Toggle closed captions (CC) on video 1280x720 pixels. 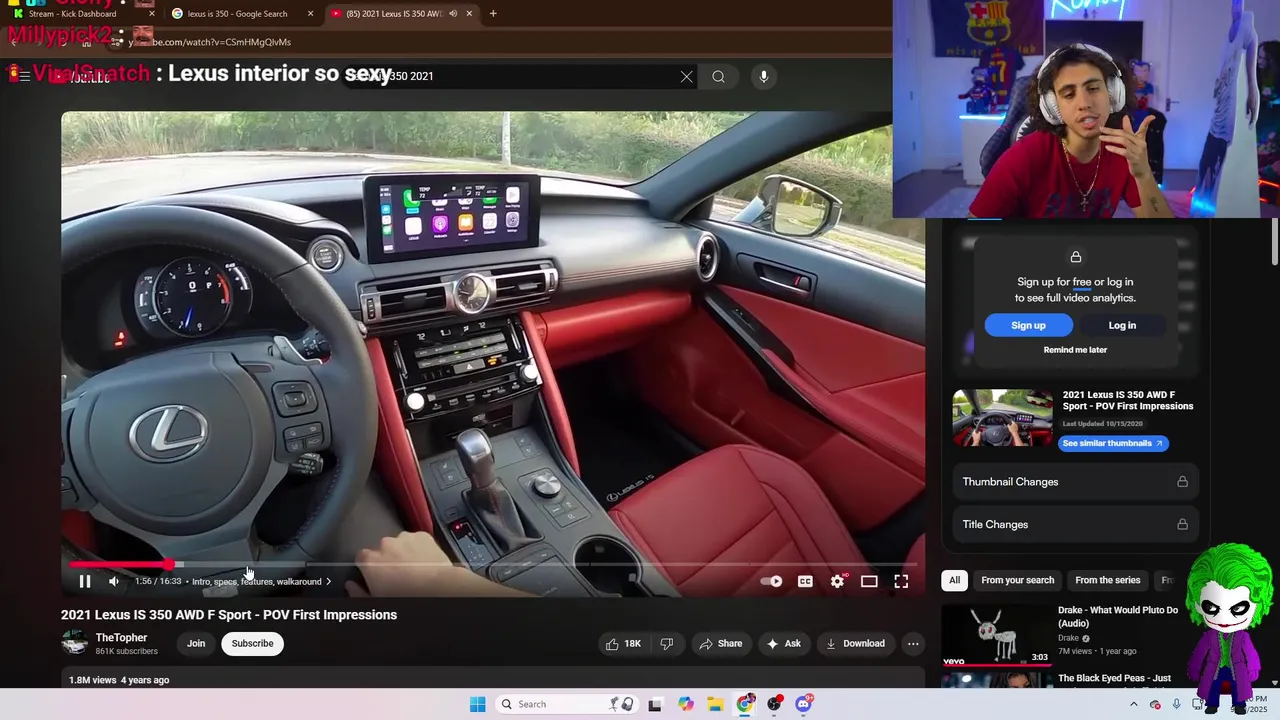(x=805, y=581)
